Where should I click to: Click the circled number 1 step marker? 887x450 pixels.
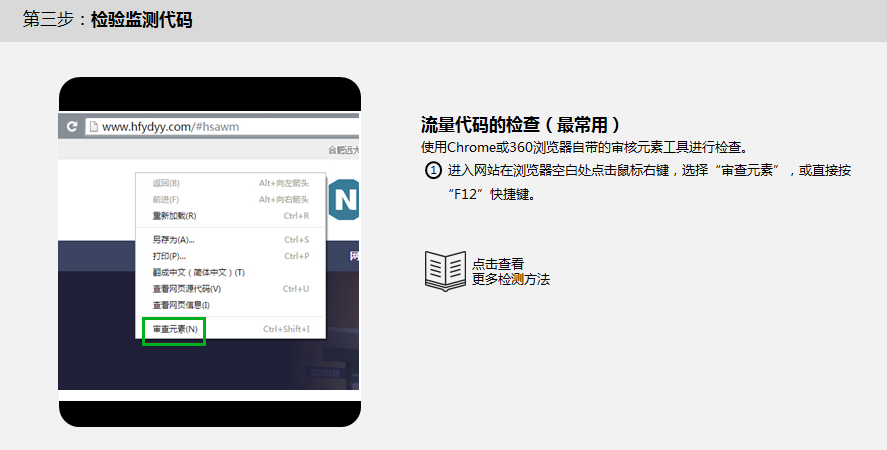(x=433, y=171)
